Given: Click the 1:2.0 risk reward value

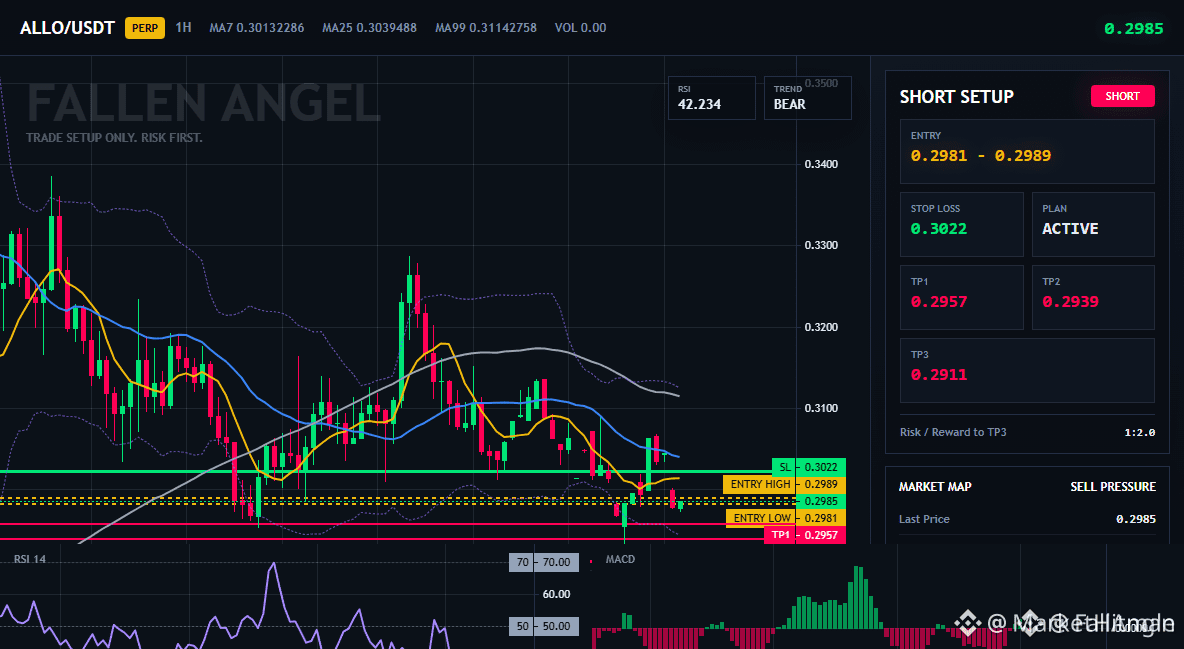Looking at the screenshot, I should coord(1139,433).
